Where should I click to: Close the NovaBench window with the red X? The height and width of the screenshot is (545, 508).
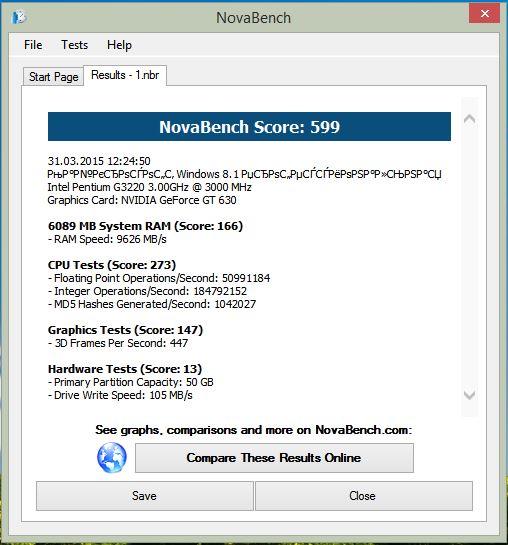tap(484, 13)
